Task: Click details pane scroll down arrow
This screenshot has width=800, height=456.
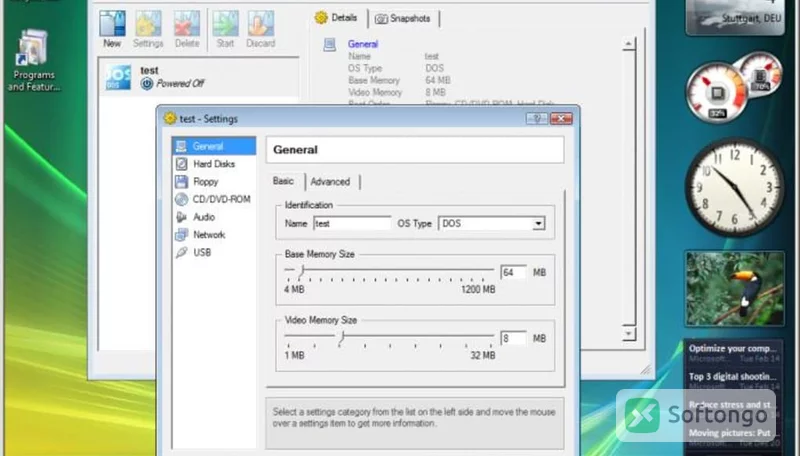Action: pos(629,334)
